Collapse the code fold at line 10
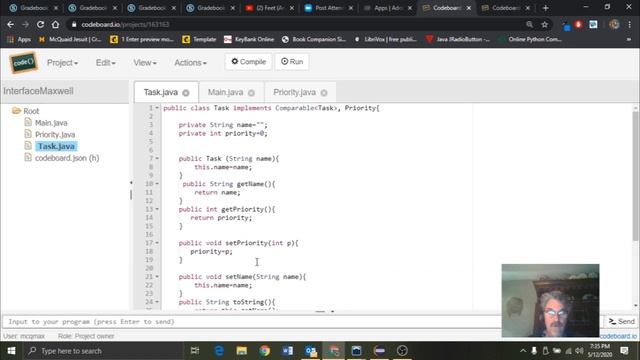This screenshot has height=360, width=640. 157,184
